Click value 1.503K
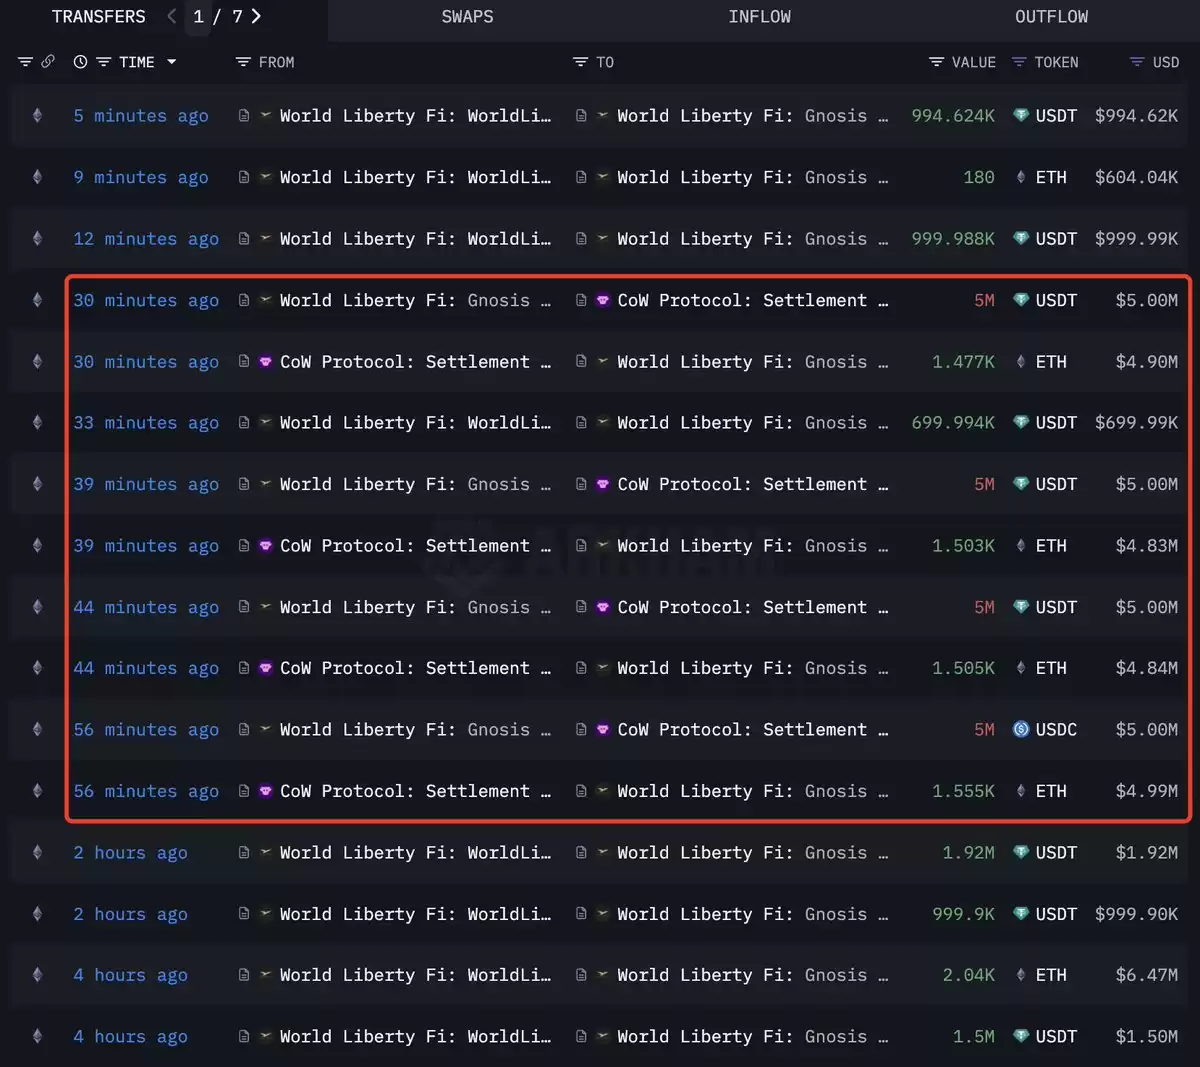Image resolution: width=1200 pixels, height=1067 pixels. 963,546
